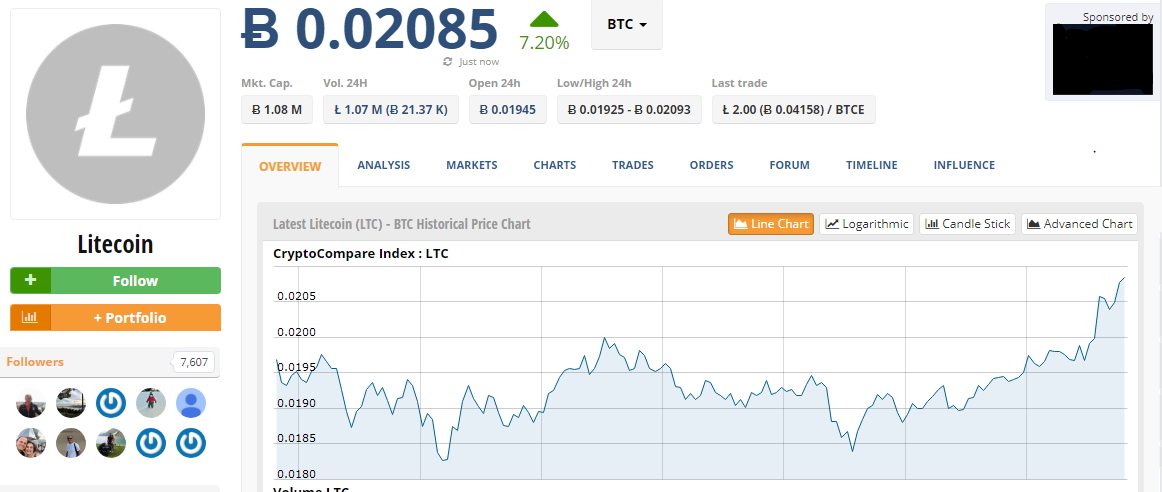This screenshot has width=1162, height=492.
Task: Click the 7,607 follower count badge
Action: (194, 362)
